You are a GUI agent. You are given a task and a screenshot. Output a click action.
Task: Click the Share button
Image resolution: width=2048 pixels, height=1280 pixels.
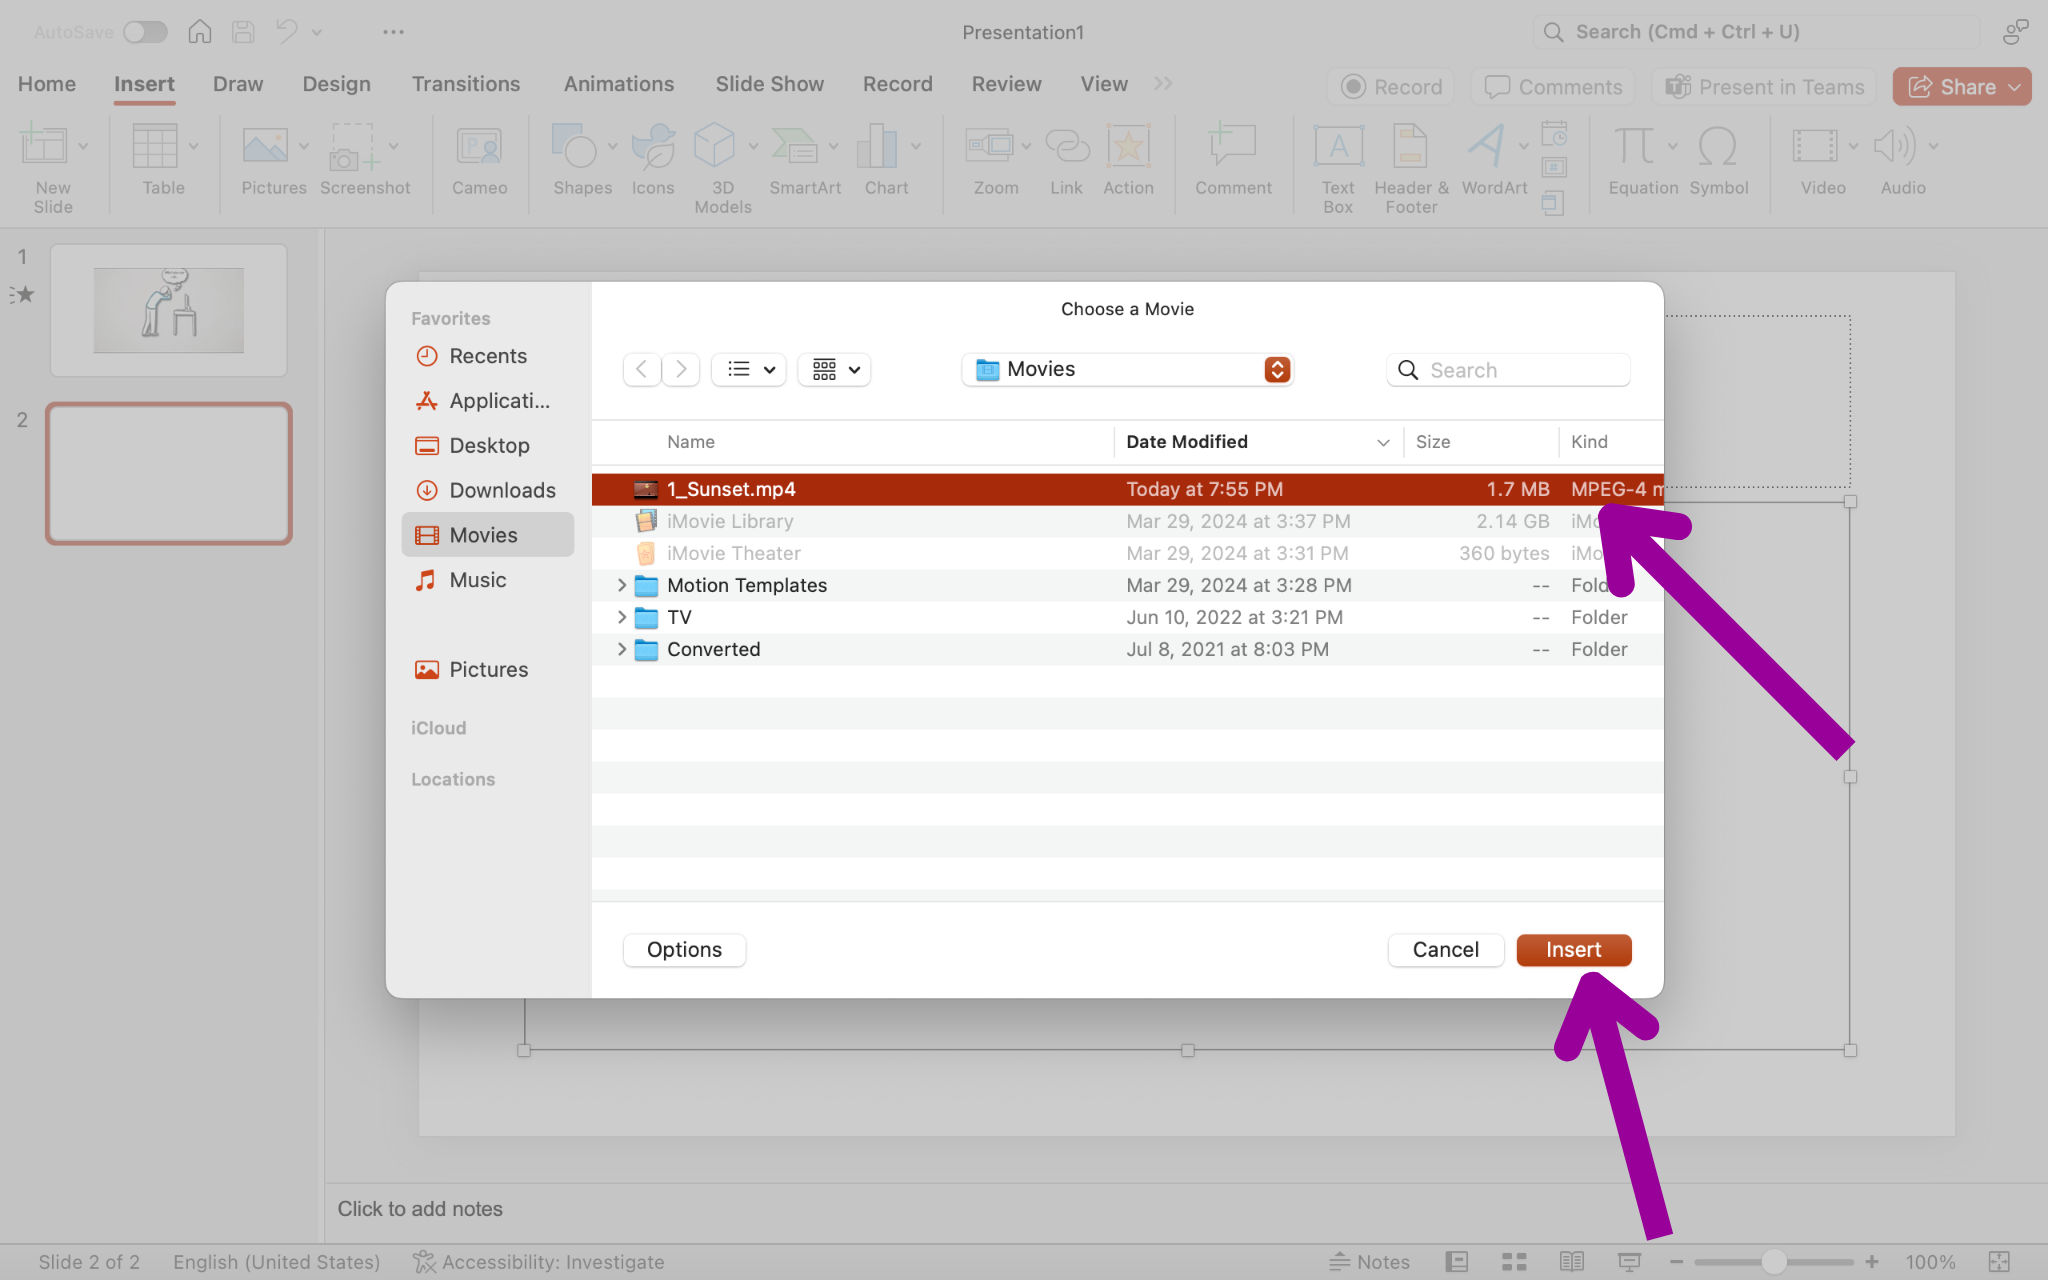pyautogui.click(x=1961, y=87)
